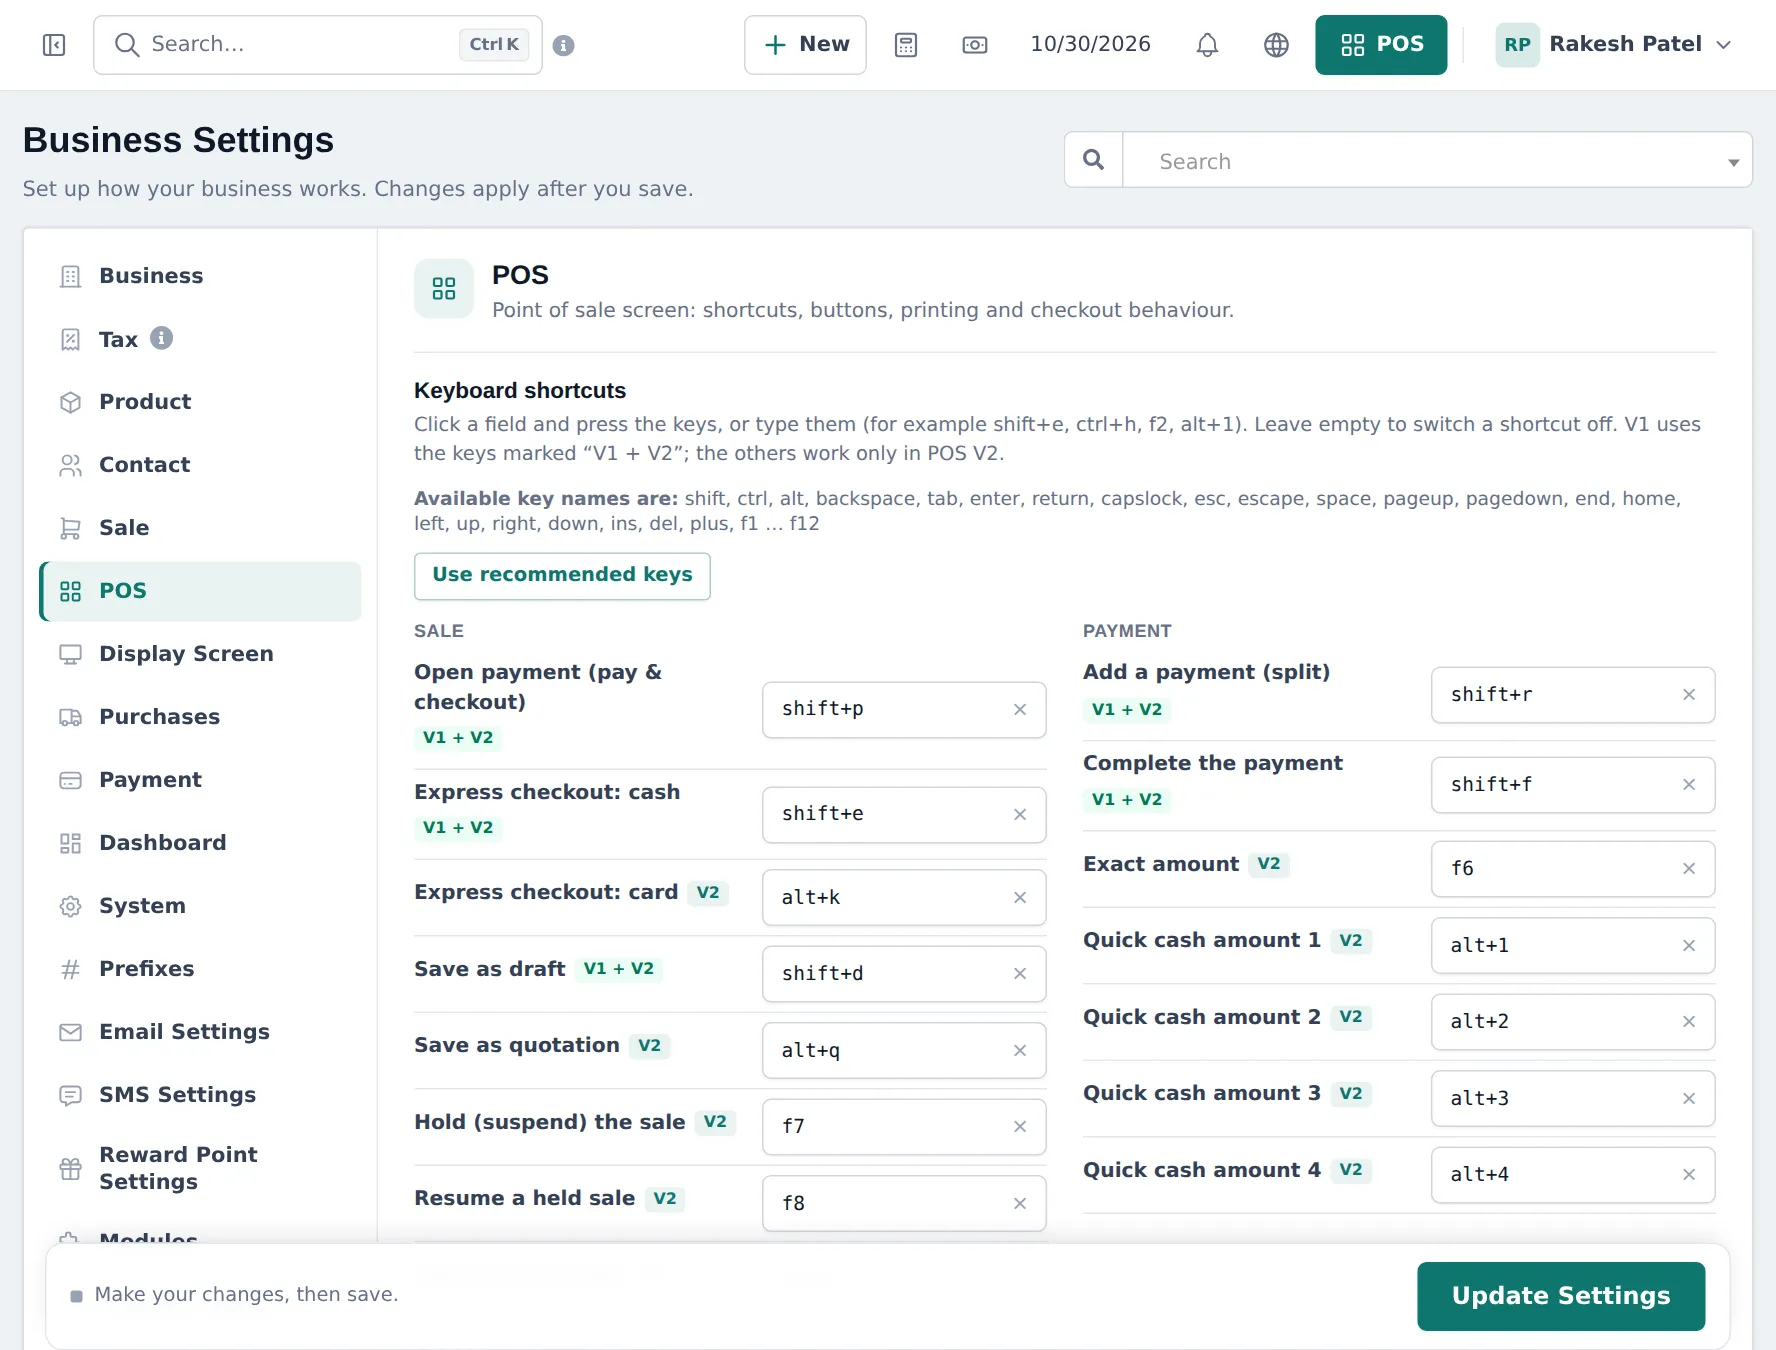Edit the Express checkout cash field shift+e

point(904,815)
